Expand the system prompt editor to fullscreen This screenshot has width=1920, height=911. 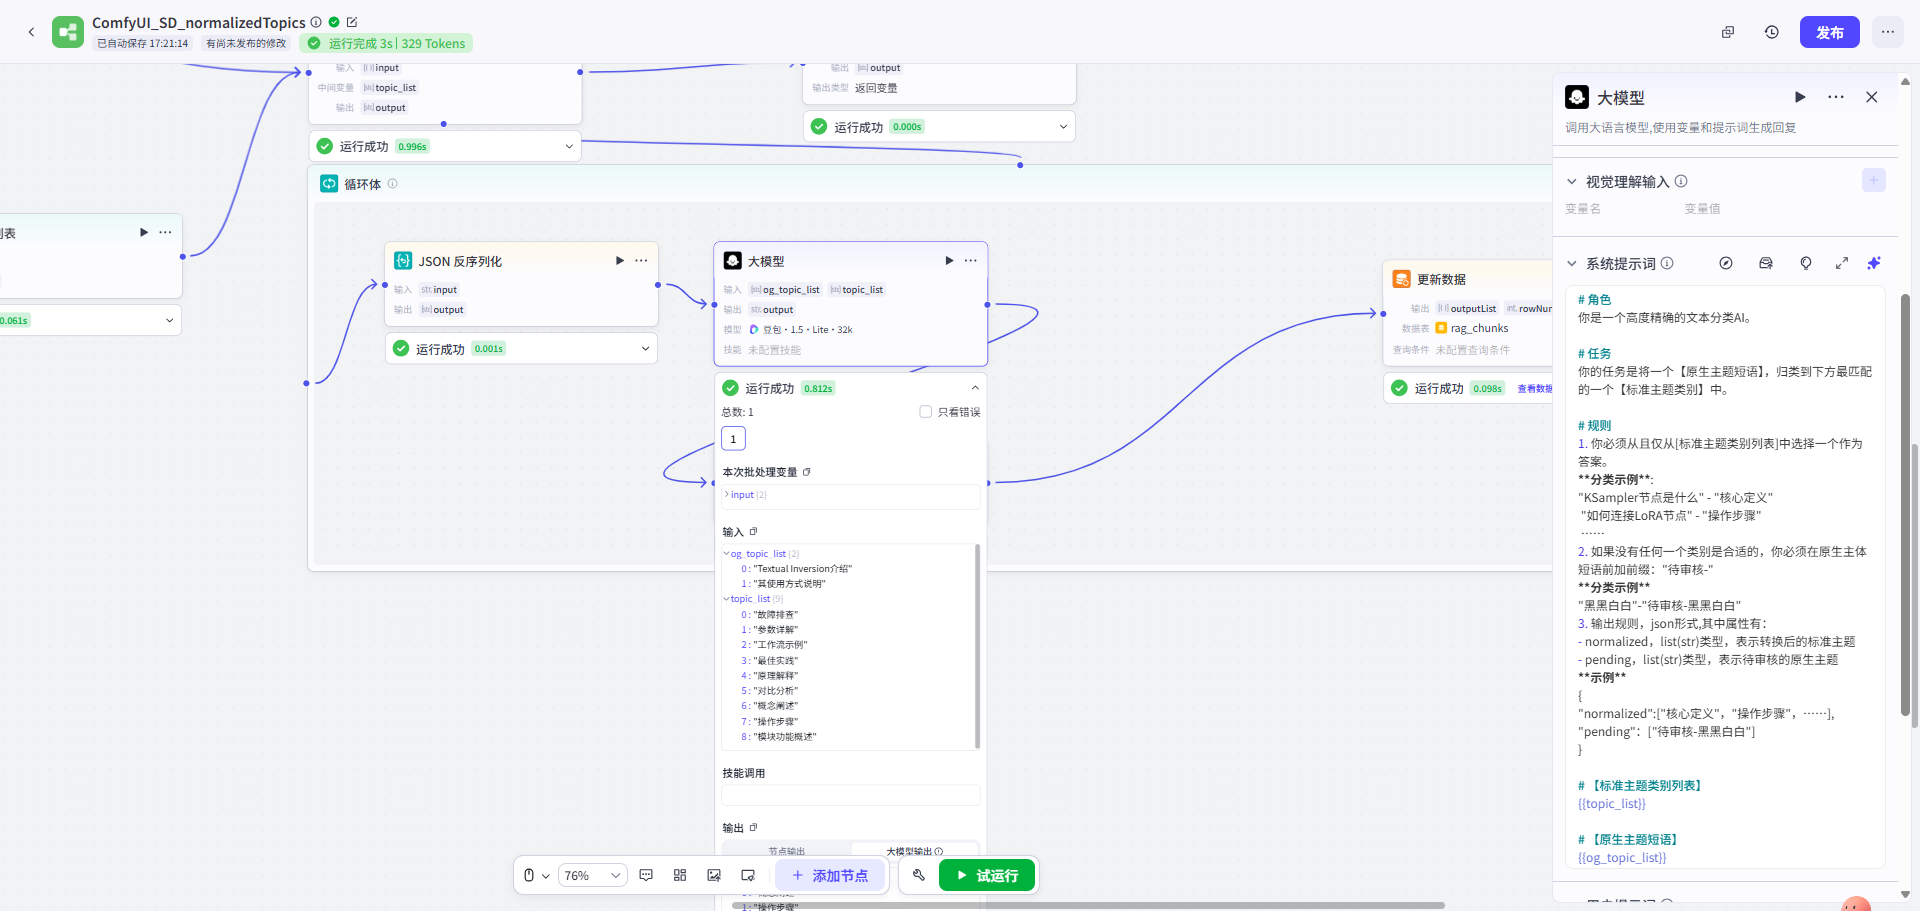1841,263
